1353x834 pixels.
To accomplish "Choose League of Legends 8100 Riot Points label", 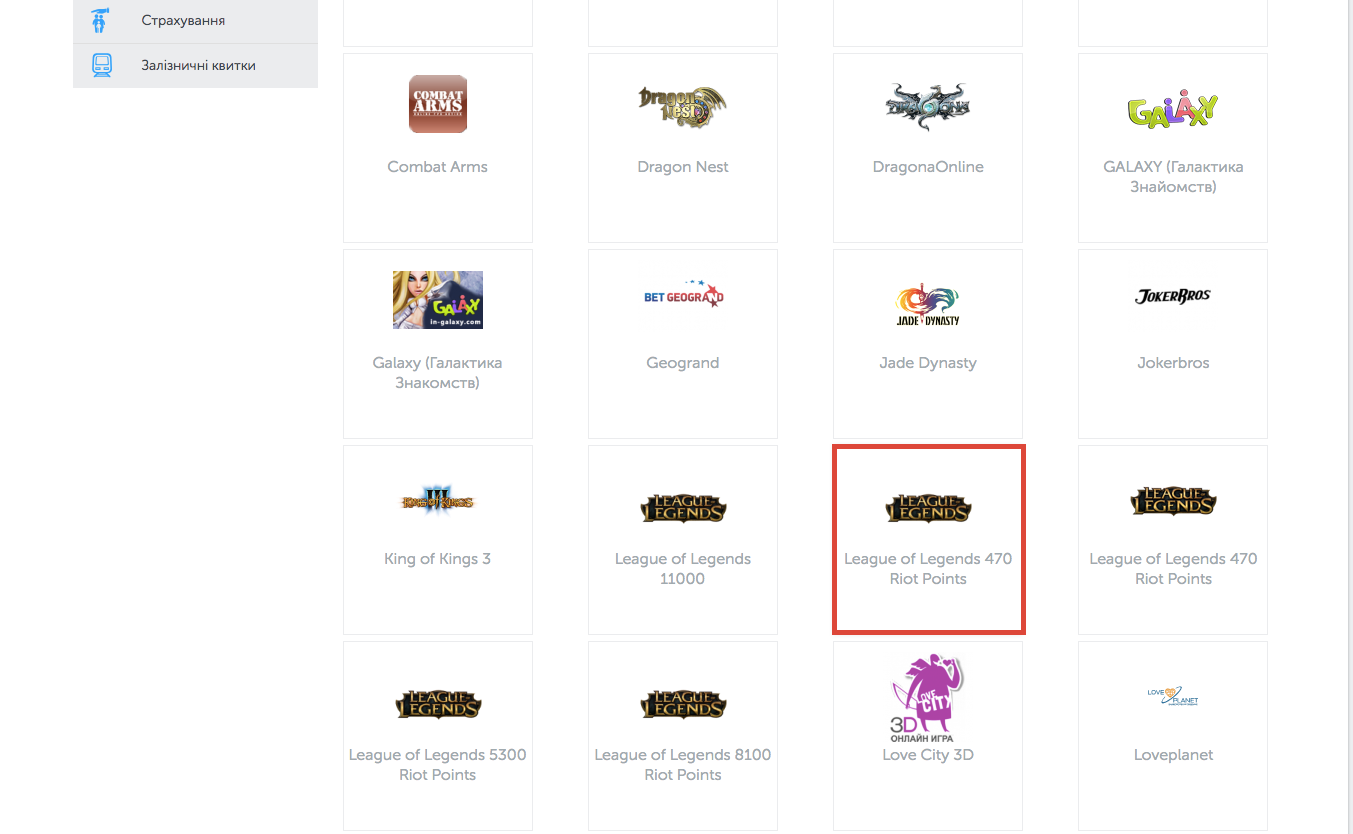I will coord(683,765).
